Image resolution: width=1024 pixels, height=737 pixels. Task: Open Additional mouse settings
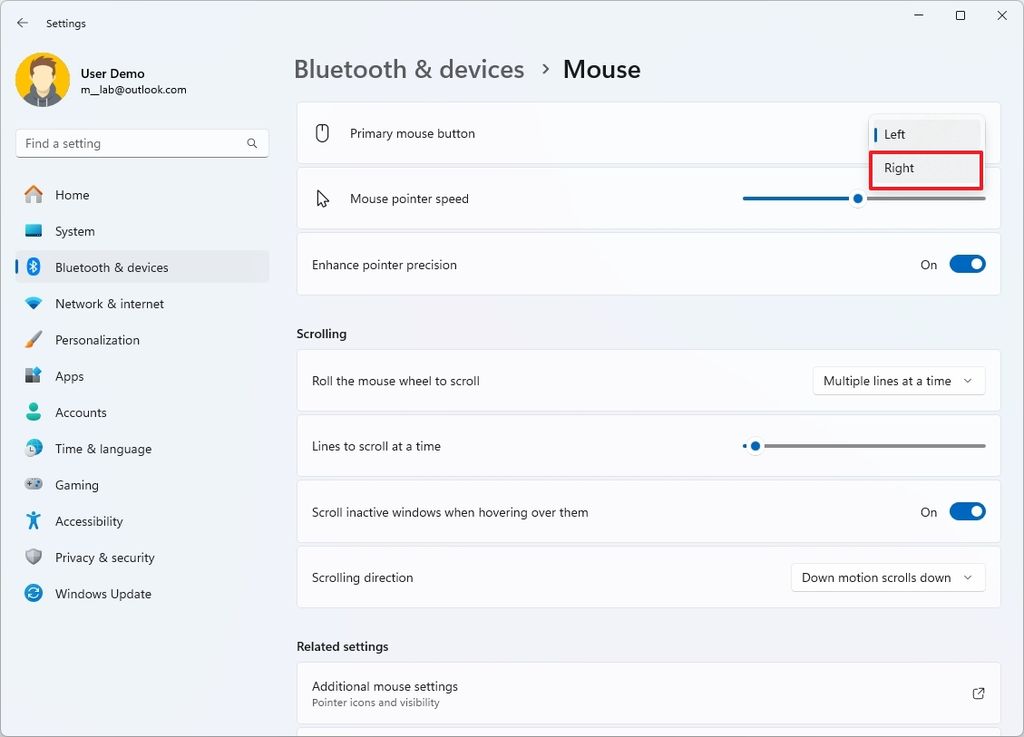click(x=648, y=693)
